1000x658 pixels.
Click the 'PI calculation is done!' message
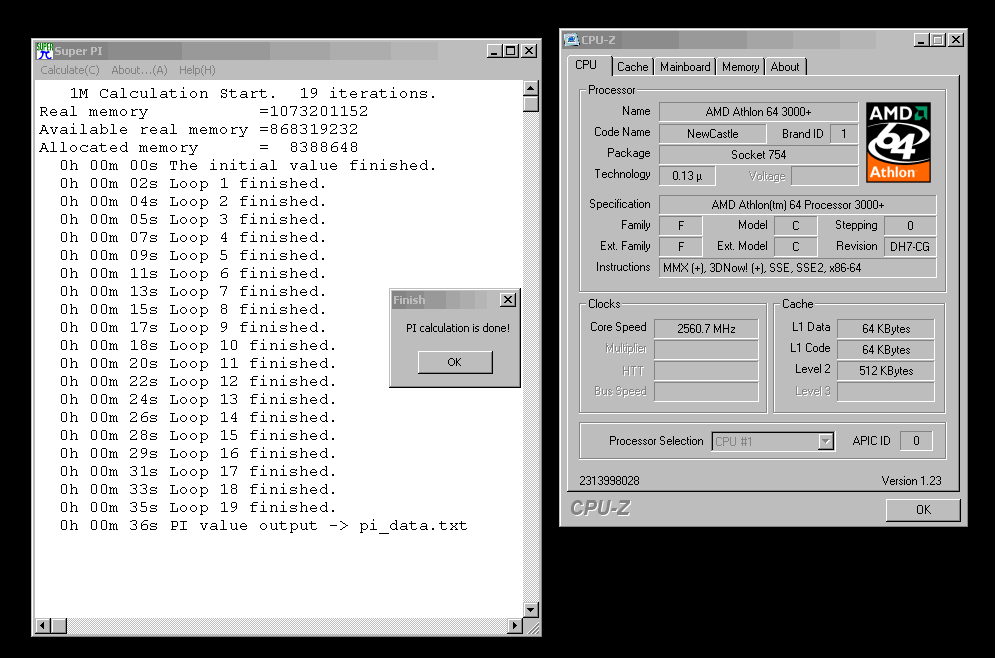pos(457,328)
